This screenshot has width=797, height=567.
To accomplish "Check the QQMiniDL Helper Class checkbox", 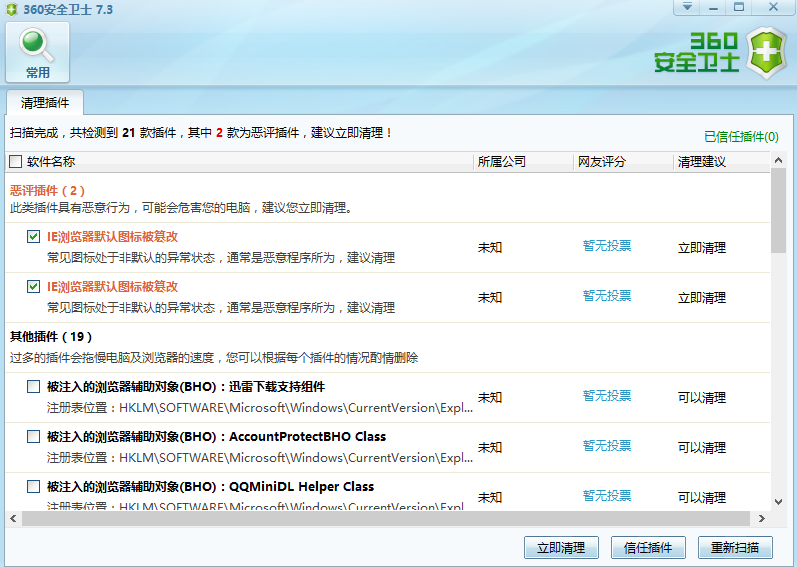I will click(34, 486).
